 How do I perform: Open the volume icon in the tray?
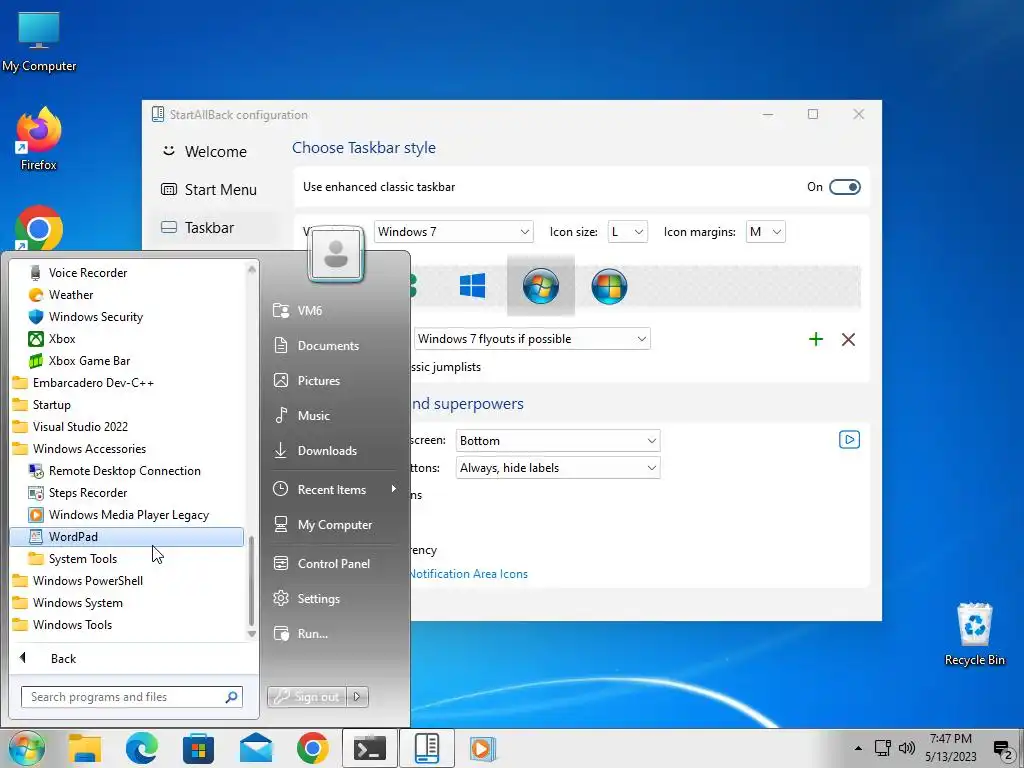tap(906, 748)
